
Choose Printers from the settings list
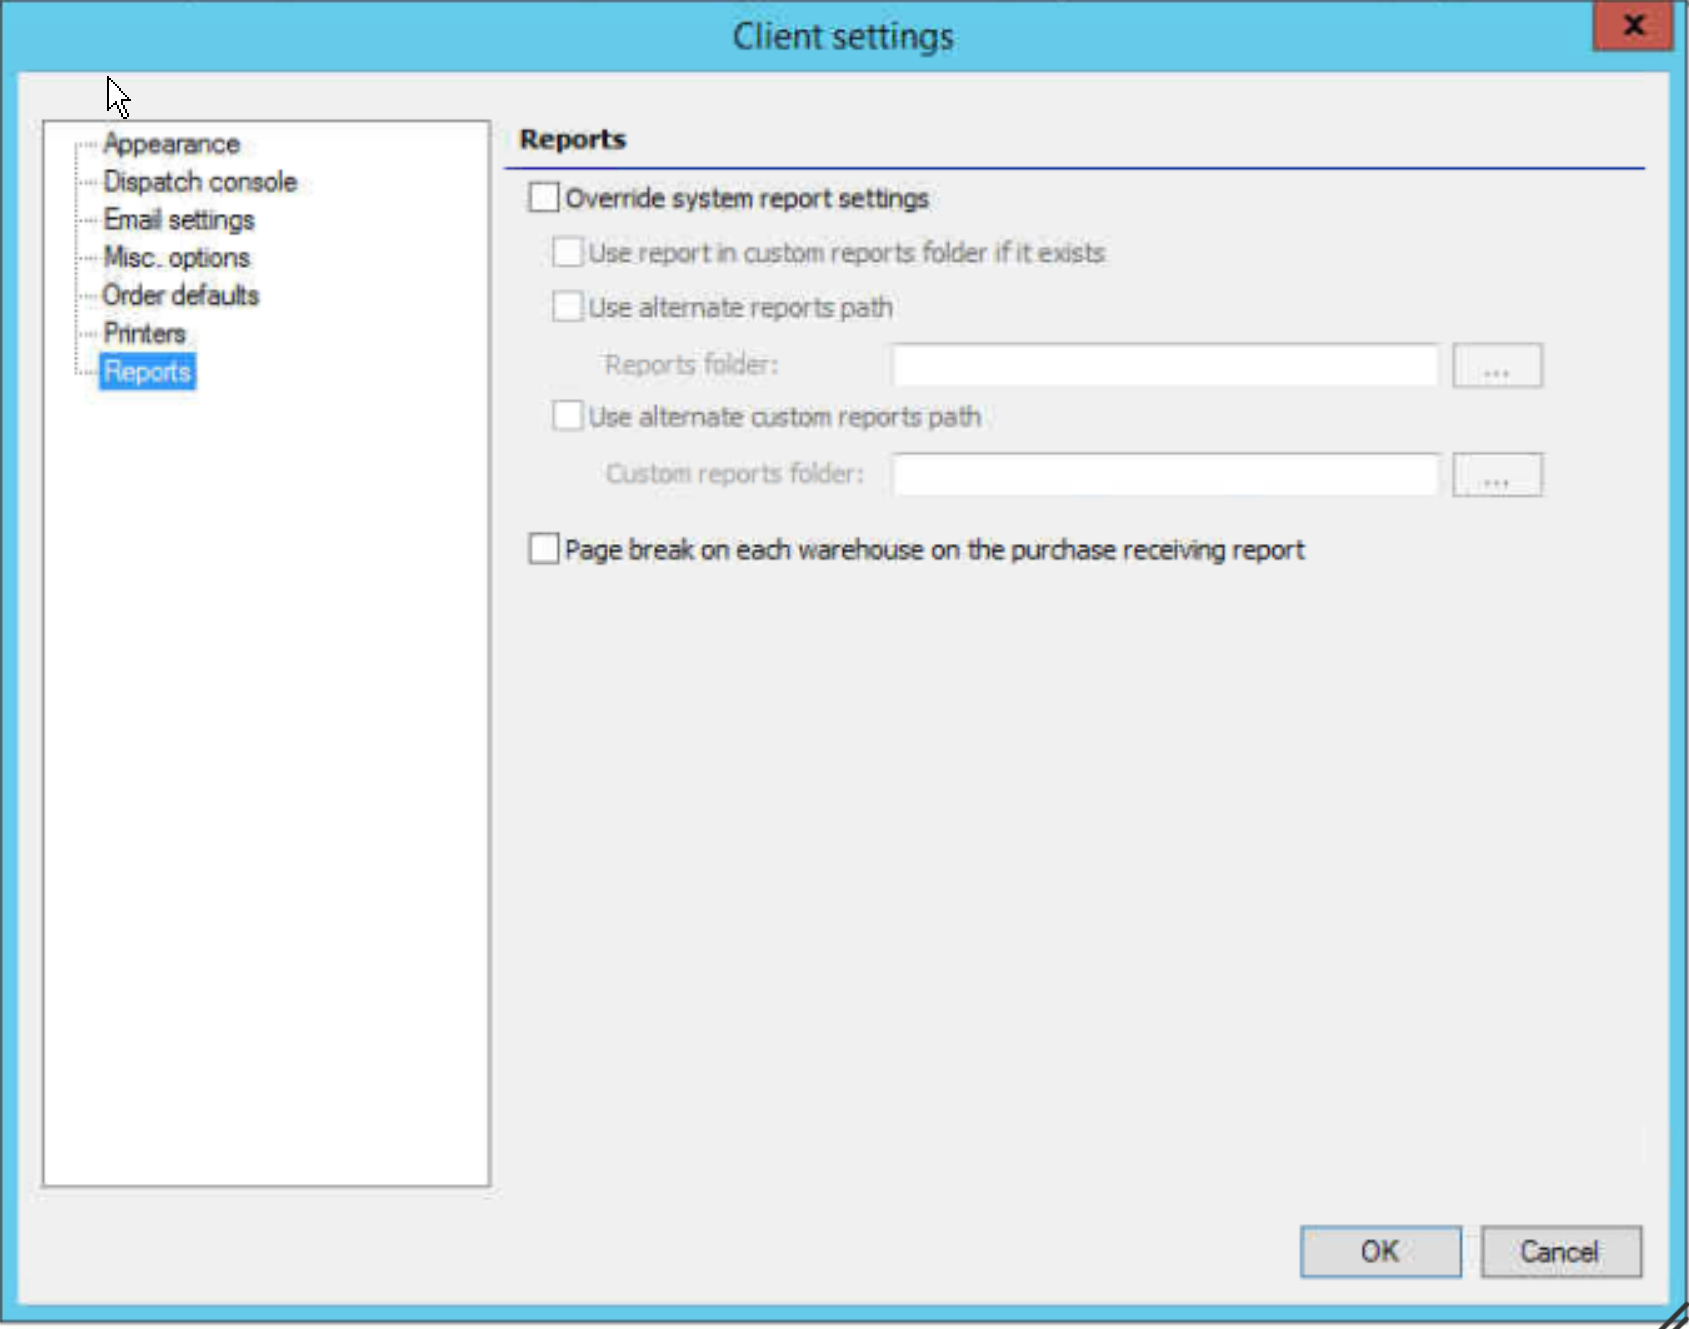(x=145, y=334)
